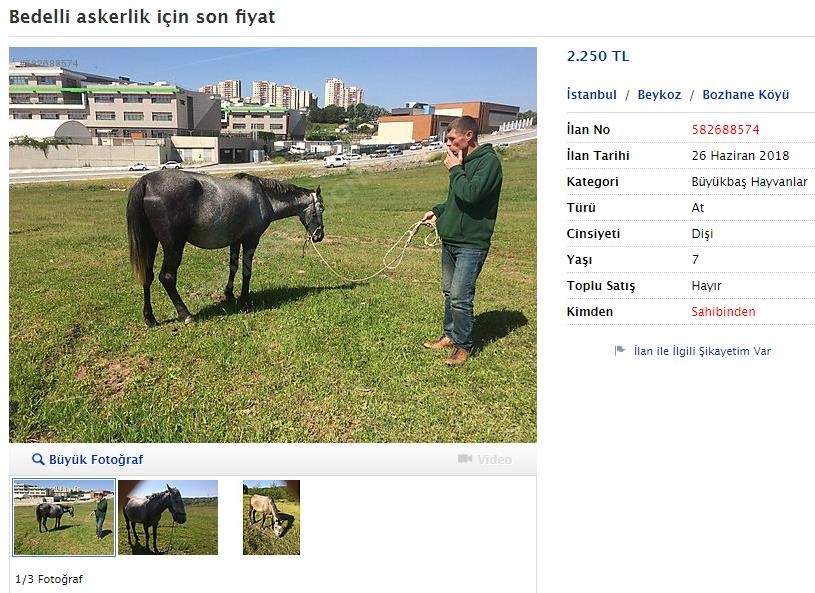Open the İstanbul location link

coord(591,95)
